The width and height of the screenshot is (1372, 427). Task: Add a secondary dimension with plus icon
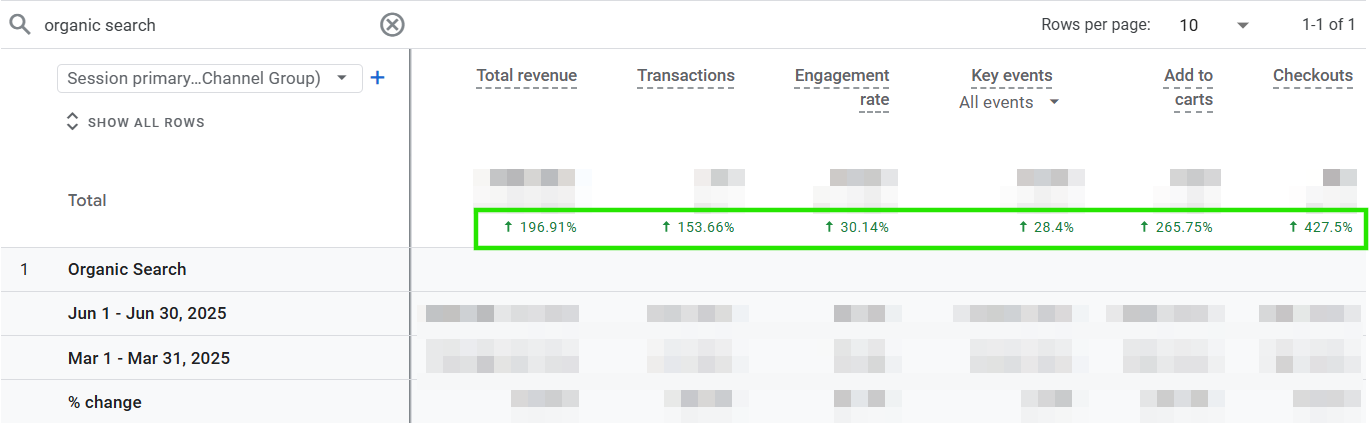[x=377, y=78]
